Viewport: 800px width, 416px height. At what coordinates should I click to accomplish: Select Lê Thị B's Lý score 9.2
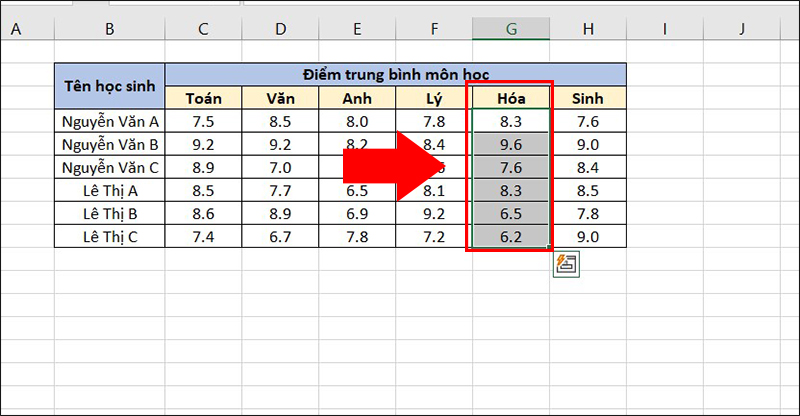(x=434, y=213)
